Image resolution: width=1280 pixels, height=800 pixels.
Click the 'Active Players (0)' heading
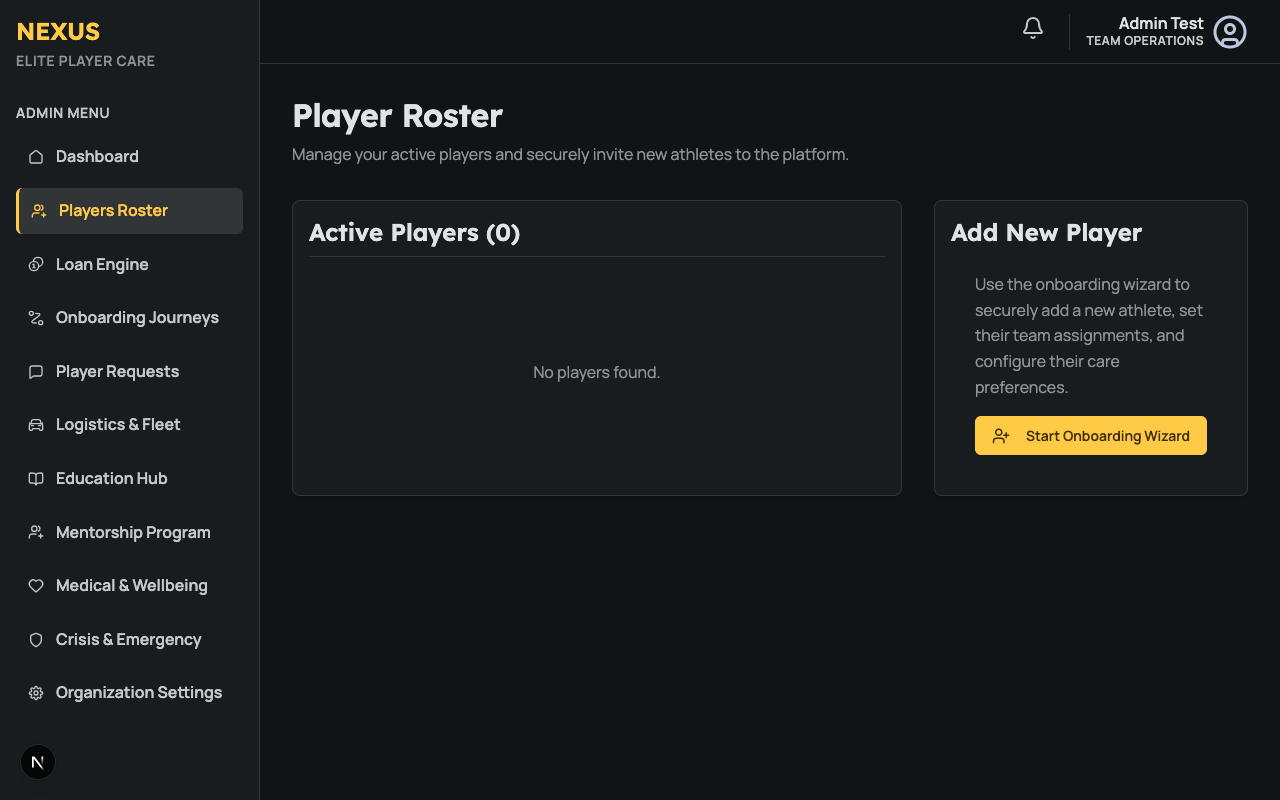click(x=414, y=233)
